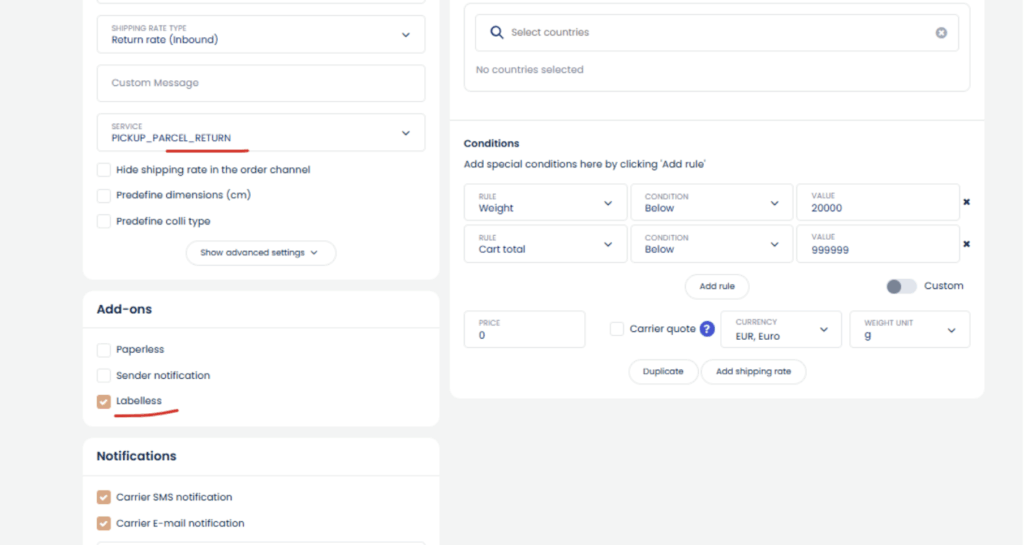1024x545 pixels.
Task: Click the Price input field
Action: click(524, 329)
